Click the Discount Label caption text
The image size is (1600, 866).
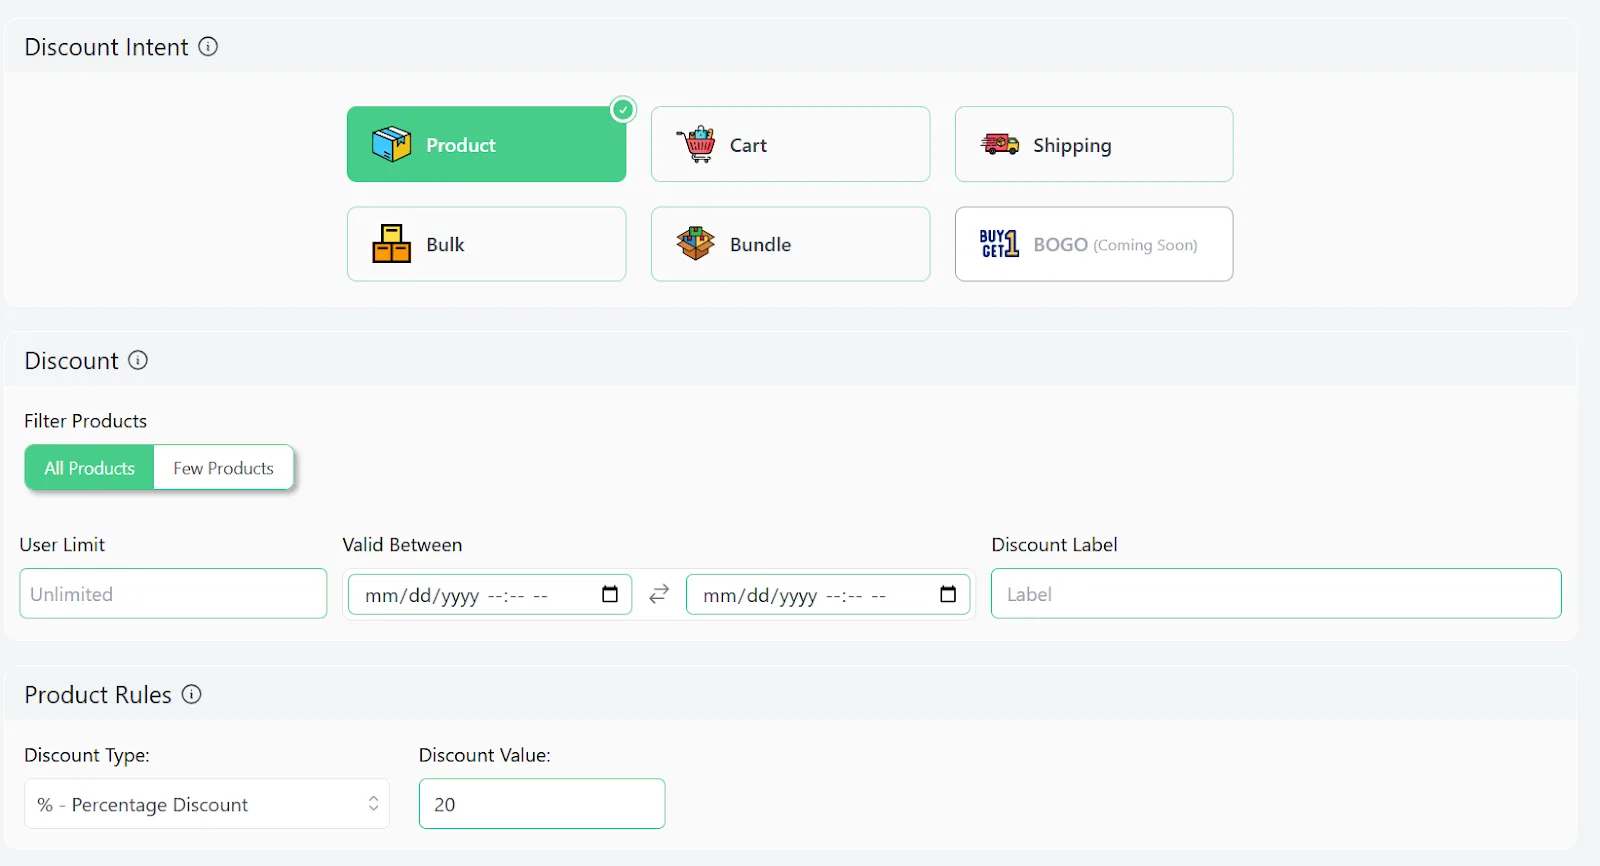point(1054,545)
